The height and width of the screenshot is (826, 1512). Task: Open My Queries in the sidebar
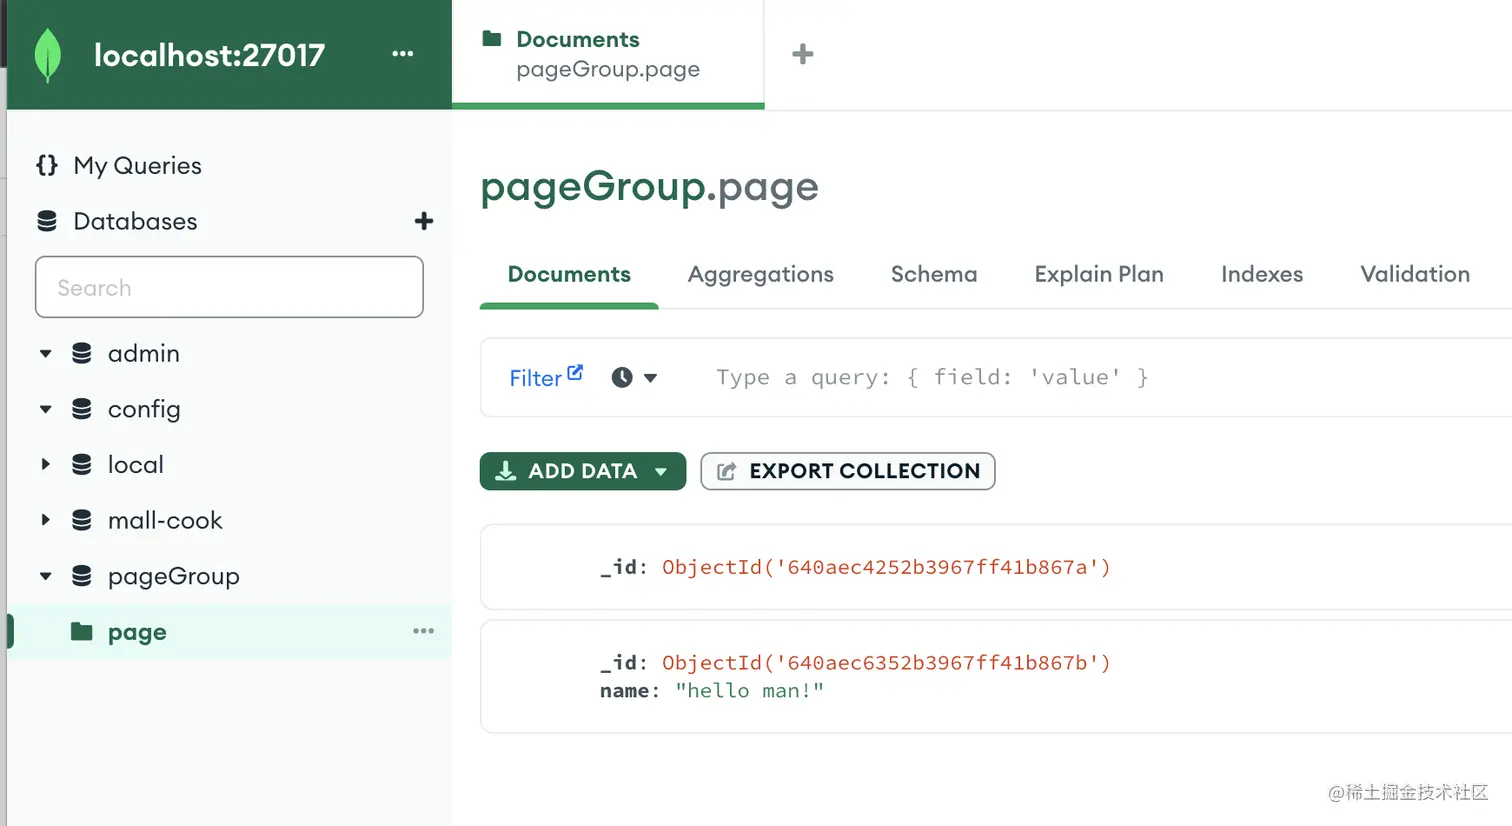(137, 165)
